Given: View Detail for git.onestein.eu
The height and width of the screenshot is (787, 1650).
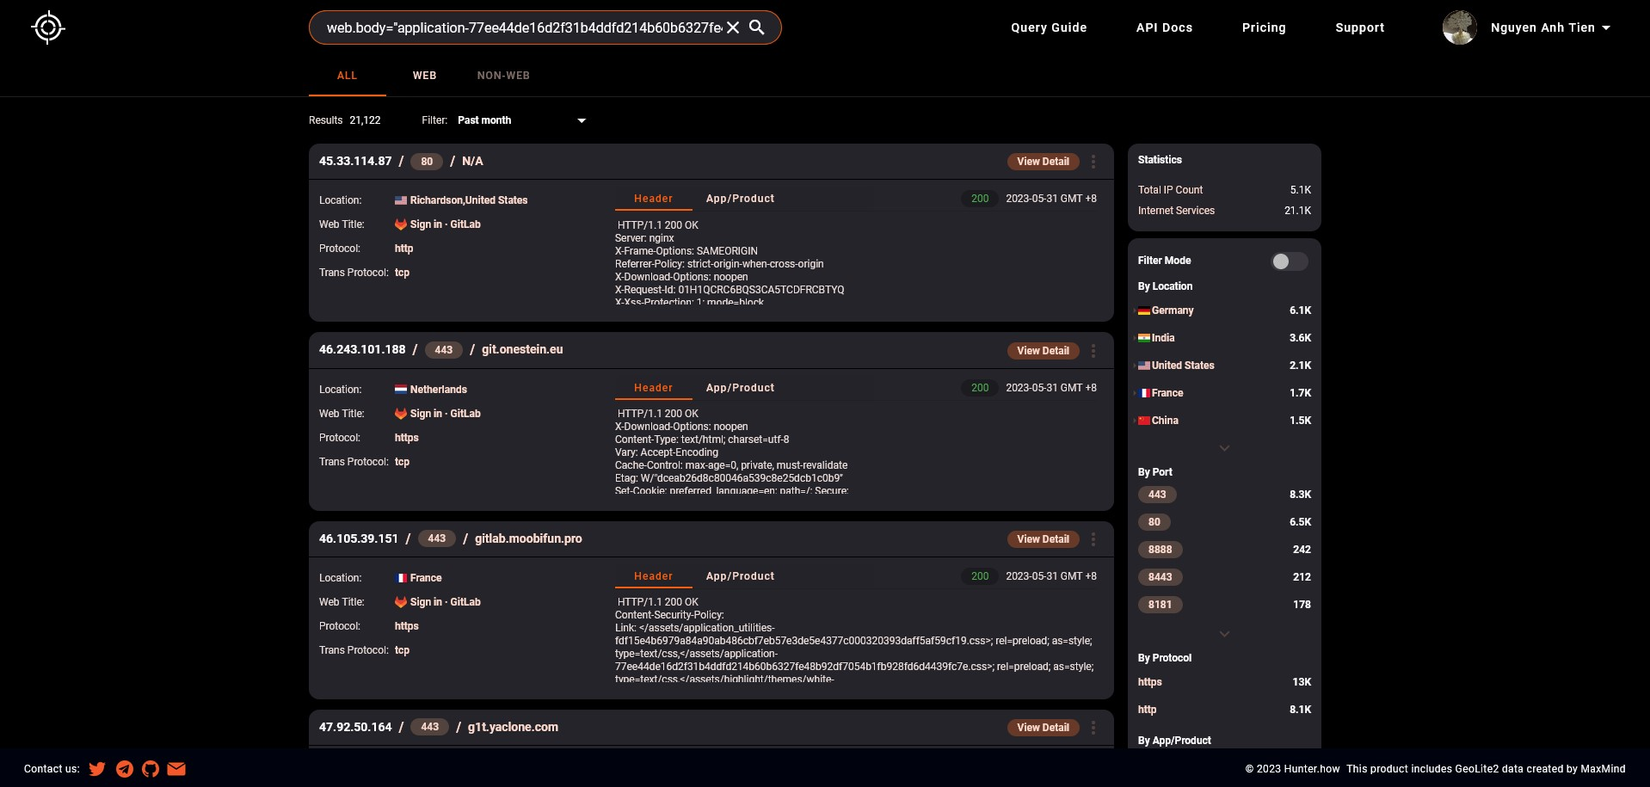Looking at the screenshot, I should point(1043,351).
